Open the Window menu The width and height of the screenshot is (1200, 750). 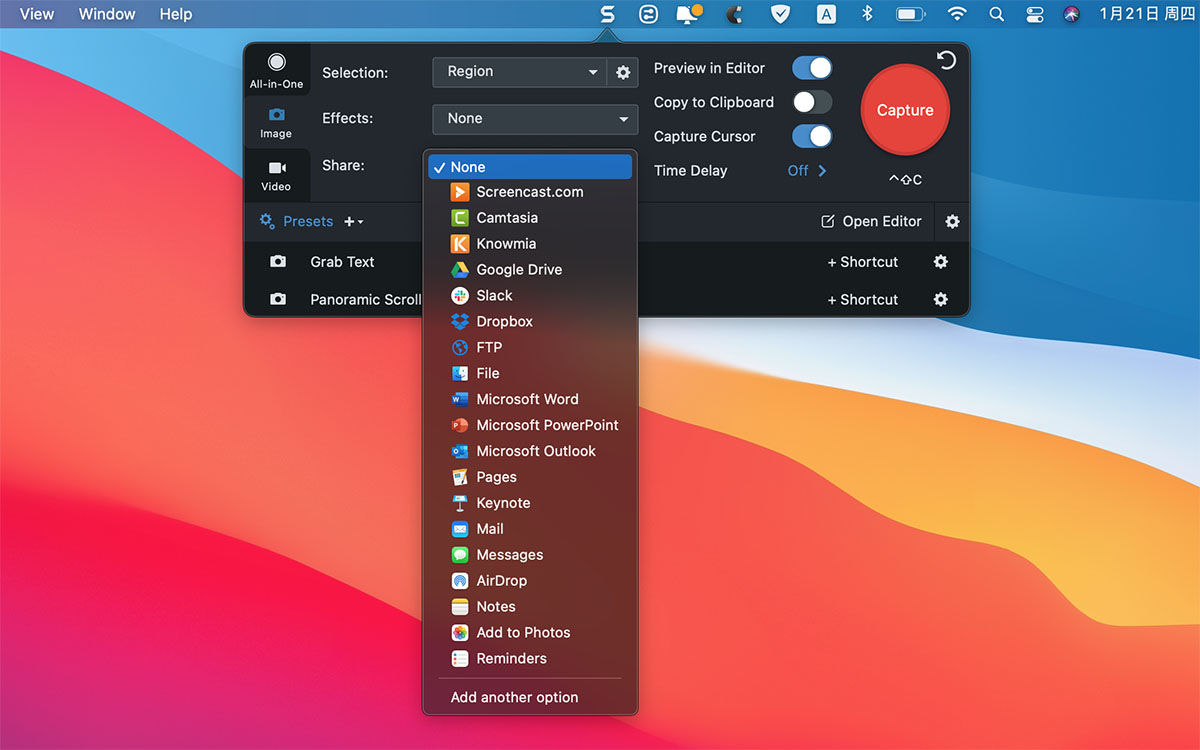[x=107, y=14]
